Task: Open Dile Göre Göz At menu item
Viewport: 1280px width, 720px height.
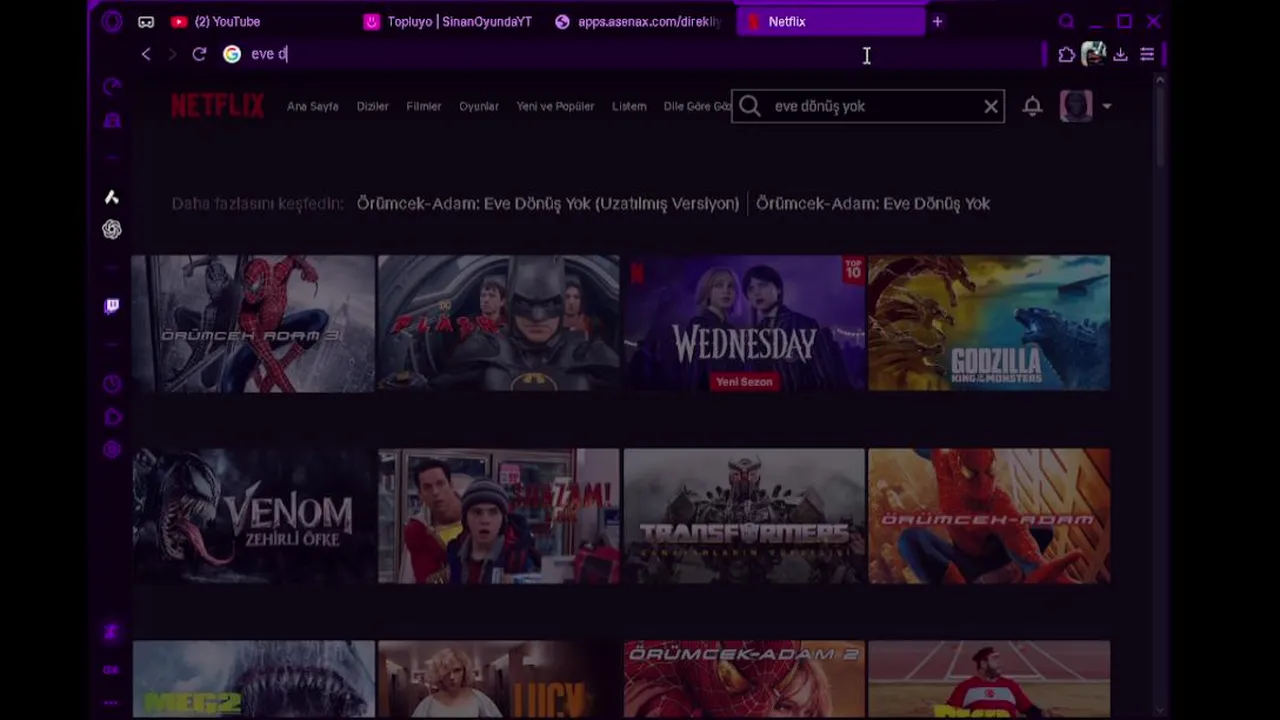Action: (697, 106)
